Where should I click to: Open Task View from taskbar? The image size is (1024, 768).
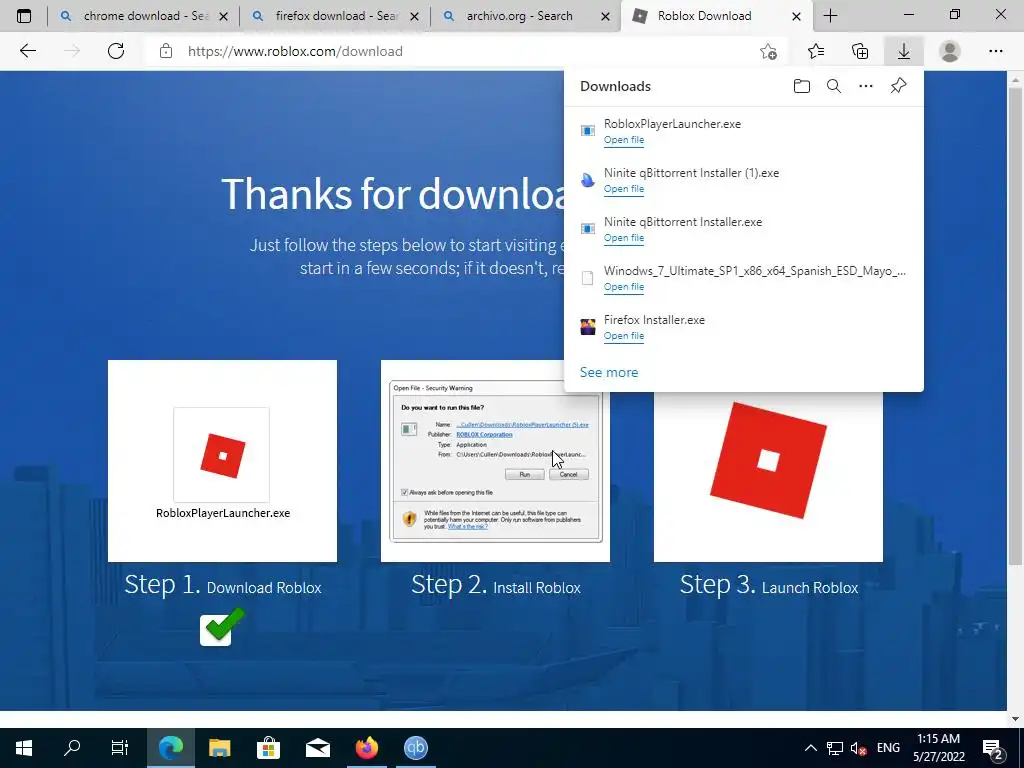click(x=120, y=748)
